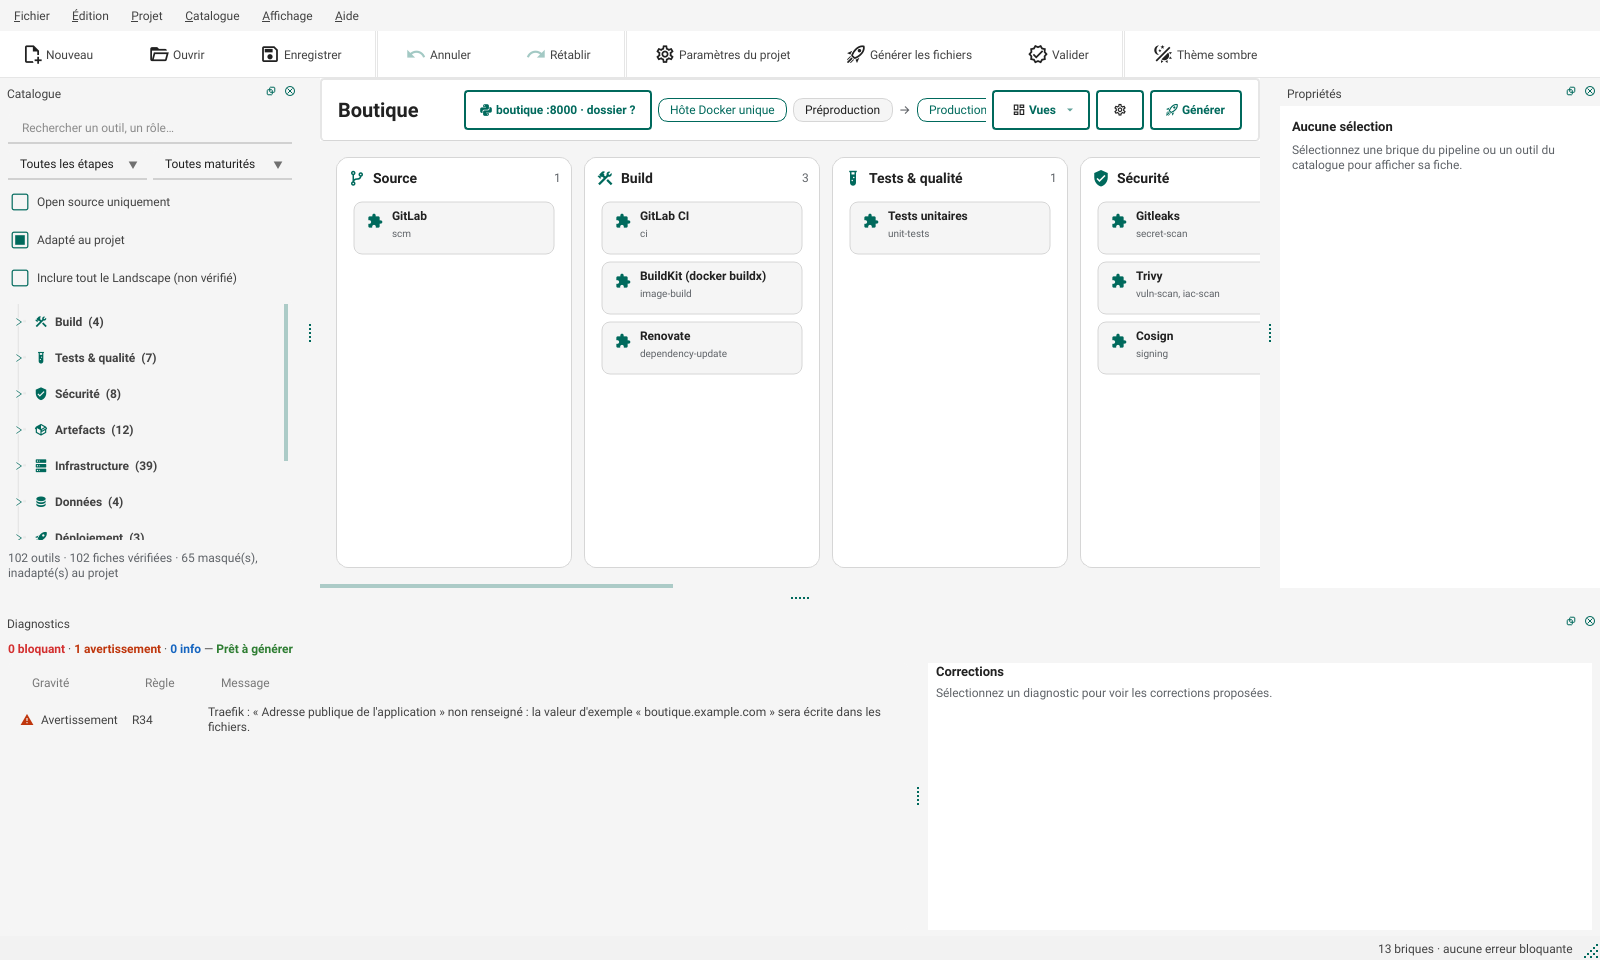Open Paramètres du projet gear icon
The height and width of the screenshot is (960, 1600).
665,54
